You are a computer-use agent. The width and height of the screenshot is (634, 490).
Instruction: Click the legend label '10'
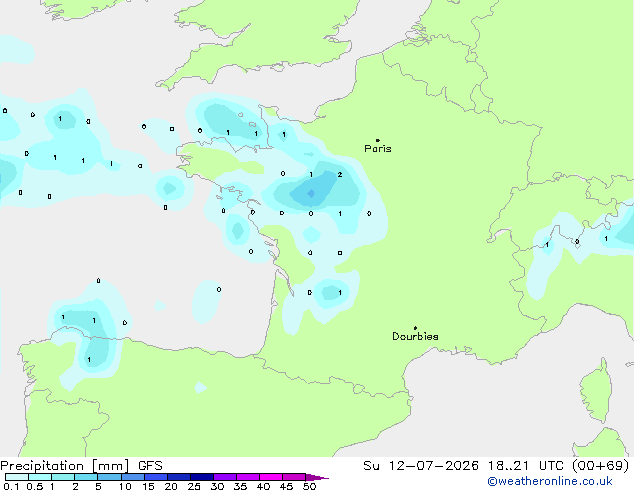tap(125, 486)
